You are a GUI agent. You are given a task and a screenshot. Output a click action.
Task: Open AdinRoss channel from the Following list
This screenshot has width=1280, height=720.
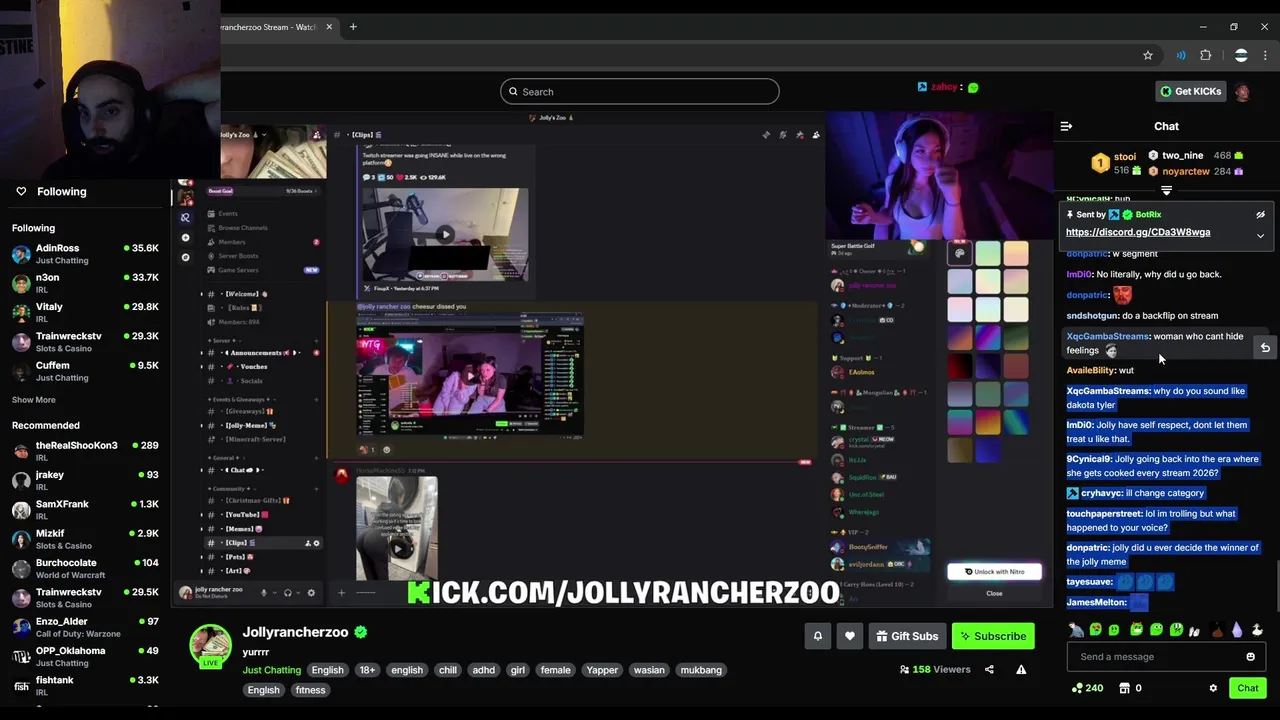[x=85, y=254]
